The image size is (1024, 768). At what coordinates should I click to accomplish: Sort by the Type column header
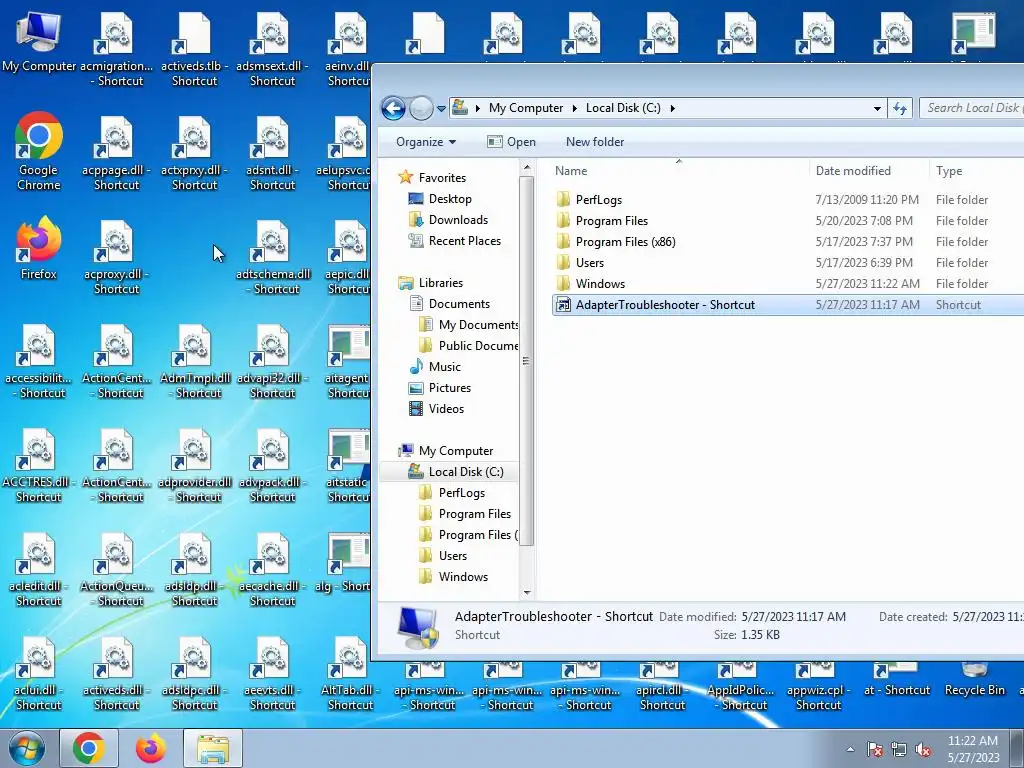(976, 170)
